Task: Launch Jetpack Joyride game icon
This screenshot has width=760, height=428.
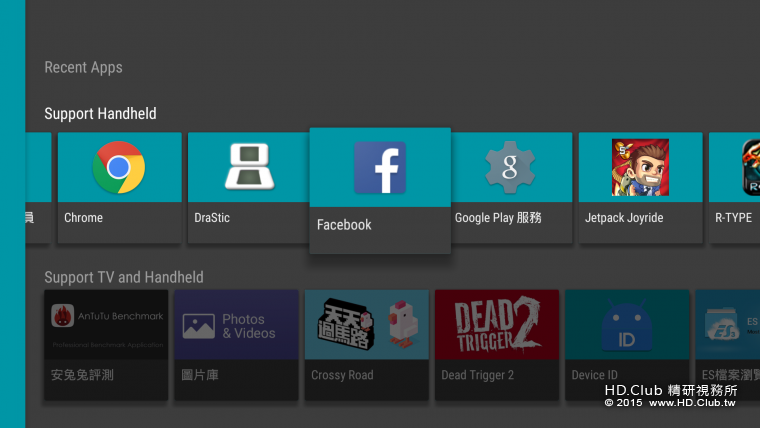Action: coord(640,167)
